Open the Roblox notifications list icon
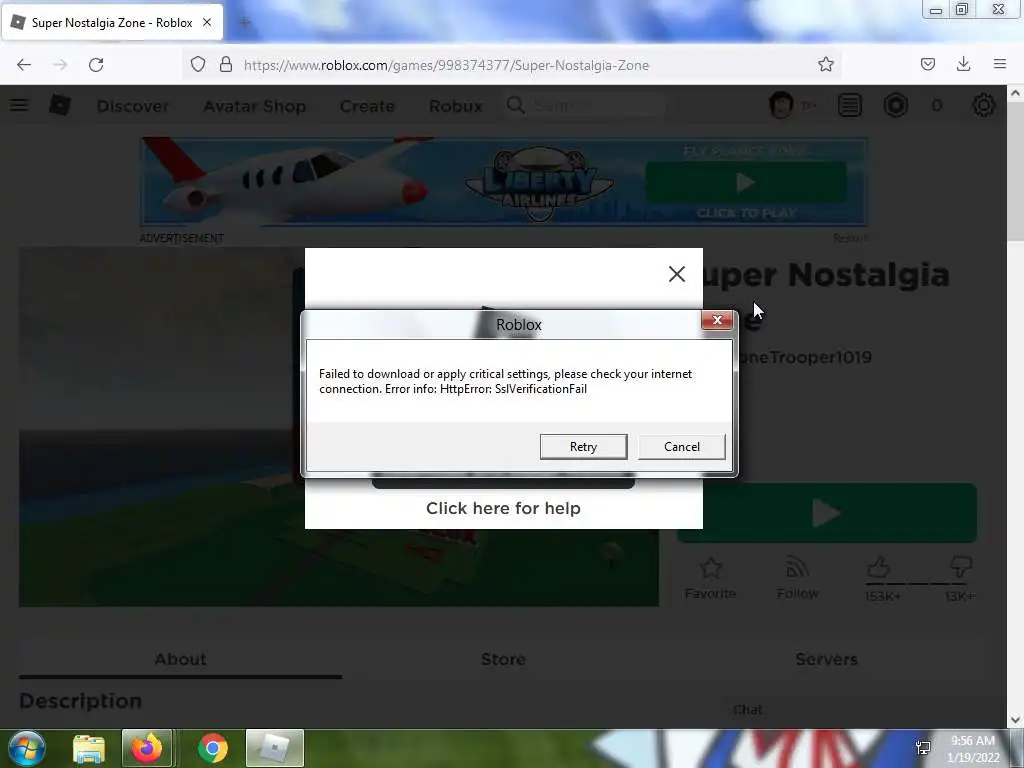The height and width of the screenshot is (768, 1024). (x=850, y=105)
